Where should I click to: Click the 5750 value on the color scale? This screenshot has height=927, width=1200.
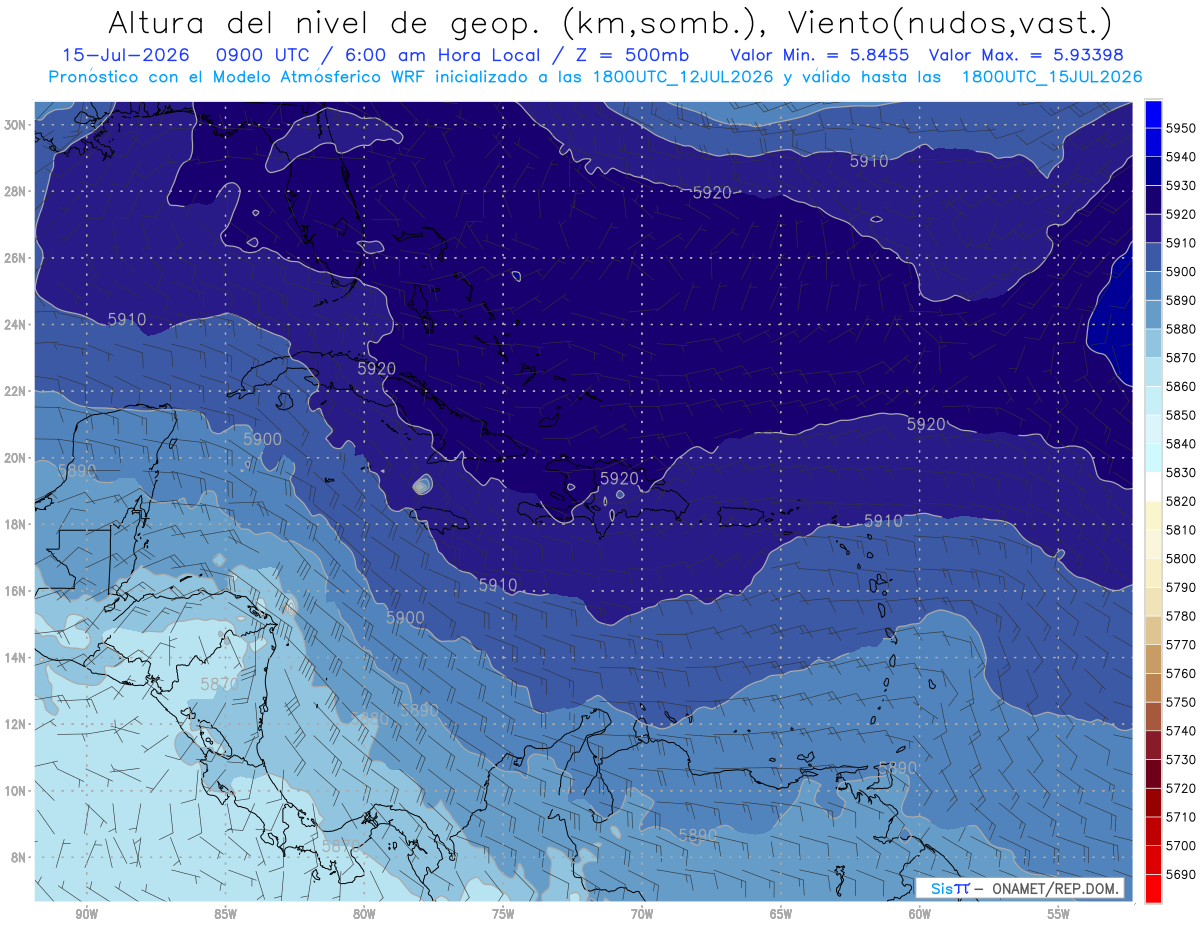(1181, 702)
